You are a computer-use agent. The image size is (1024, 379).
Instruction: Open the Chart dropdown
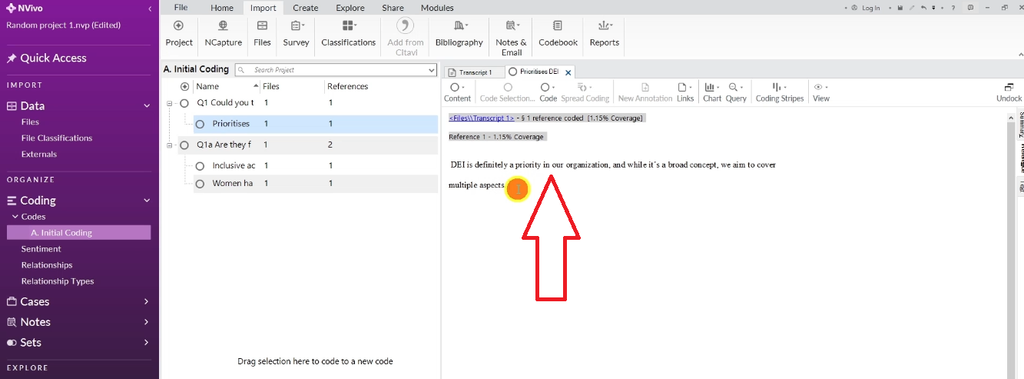pos(712,92)
